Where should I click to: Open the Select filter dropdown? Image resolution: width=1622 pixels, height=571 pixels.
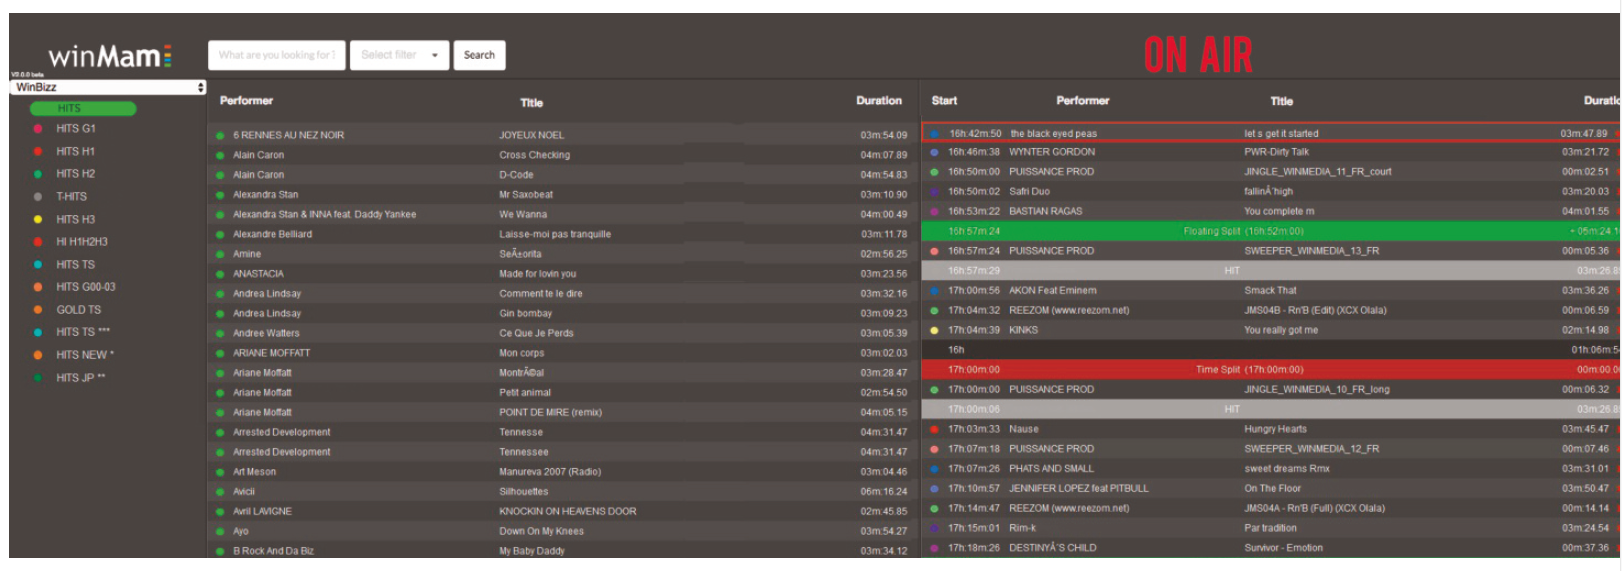click(x=398, y=55)
